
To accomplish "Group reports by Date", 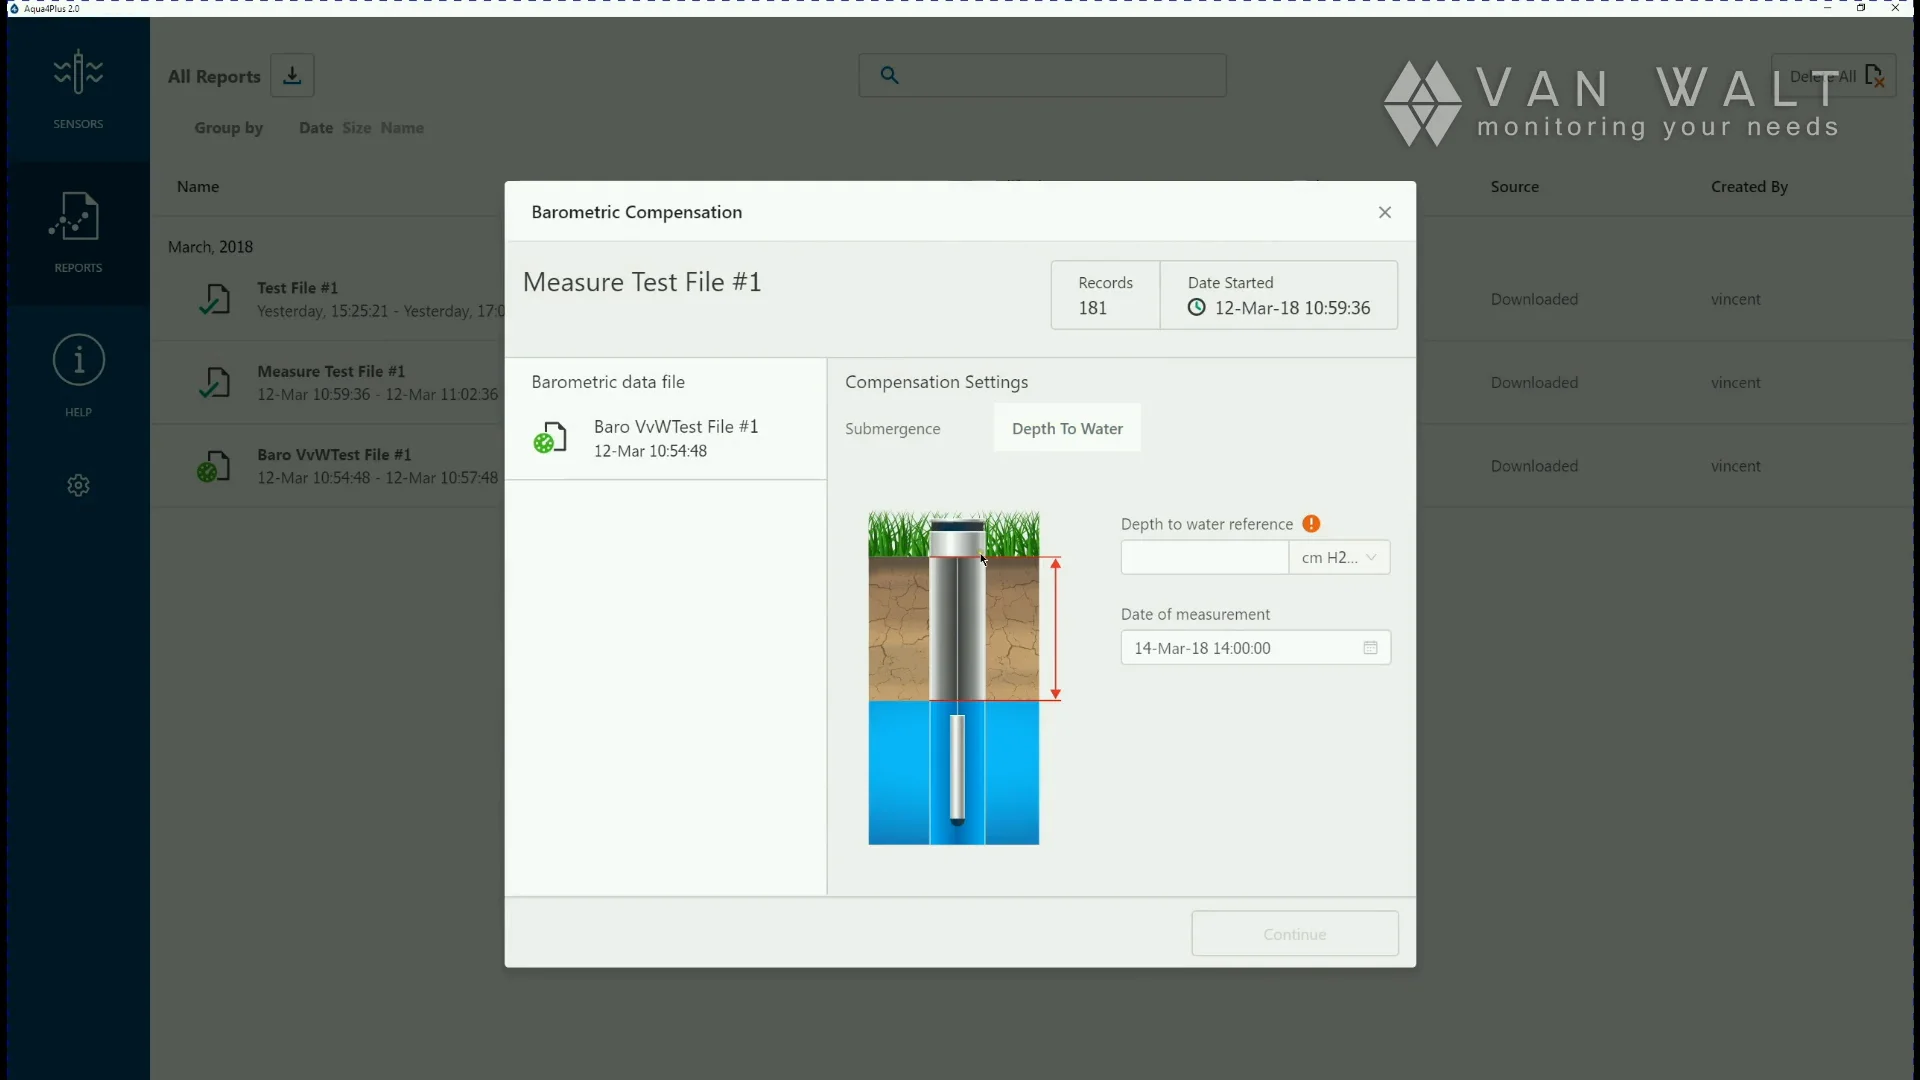I will pos(315,128).
